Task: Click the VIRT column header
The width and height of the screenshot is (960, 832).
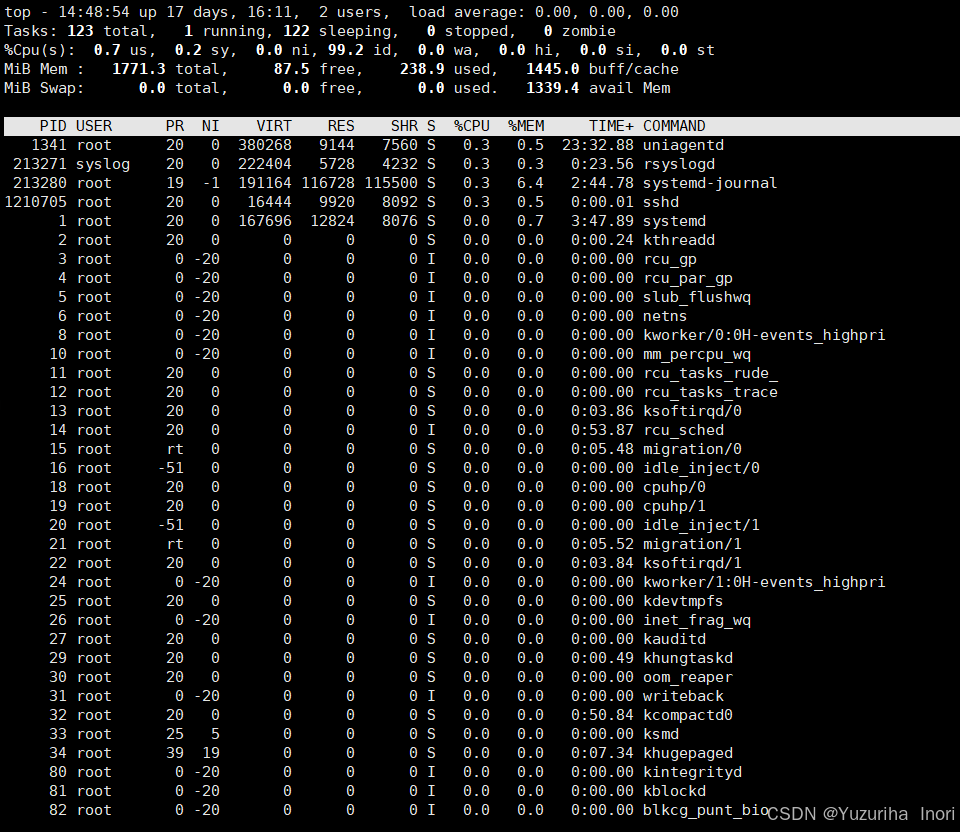Action: tap(274, 126)
